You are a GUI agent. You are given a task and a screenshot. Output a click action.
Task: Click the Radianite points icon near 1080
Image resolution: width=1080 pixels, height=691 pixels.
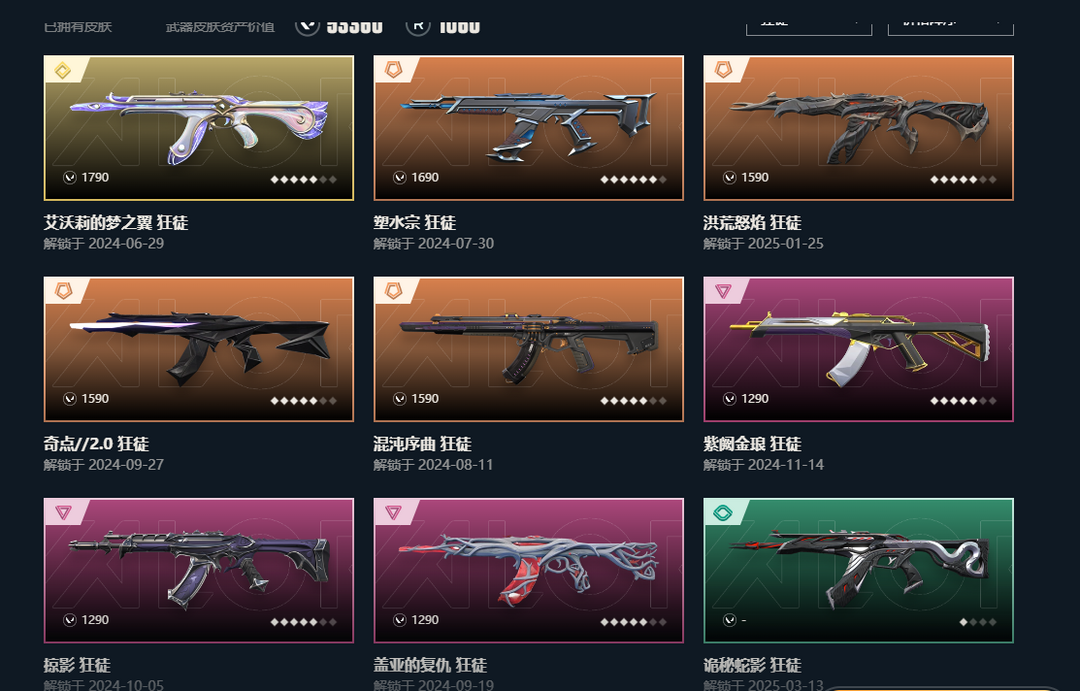point(418,25)
